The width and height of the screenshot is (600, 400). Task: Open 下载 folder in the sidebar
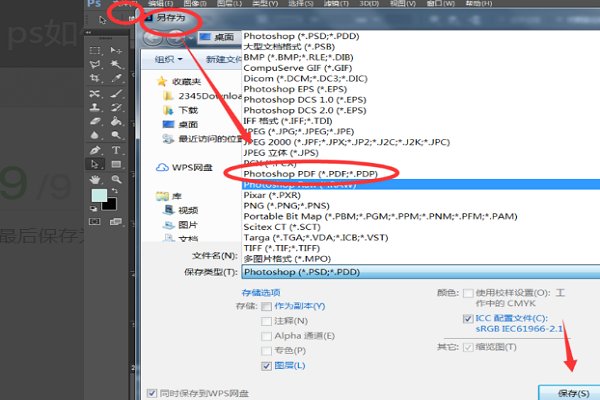coord(189,109)
